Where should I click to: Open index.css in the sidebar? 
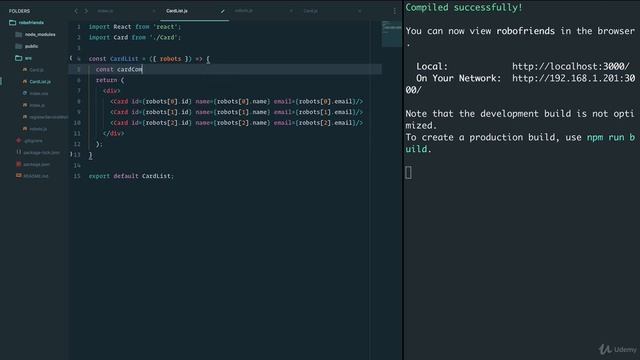38,93
